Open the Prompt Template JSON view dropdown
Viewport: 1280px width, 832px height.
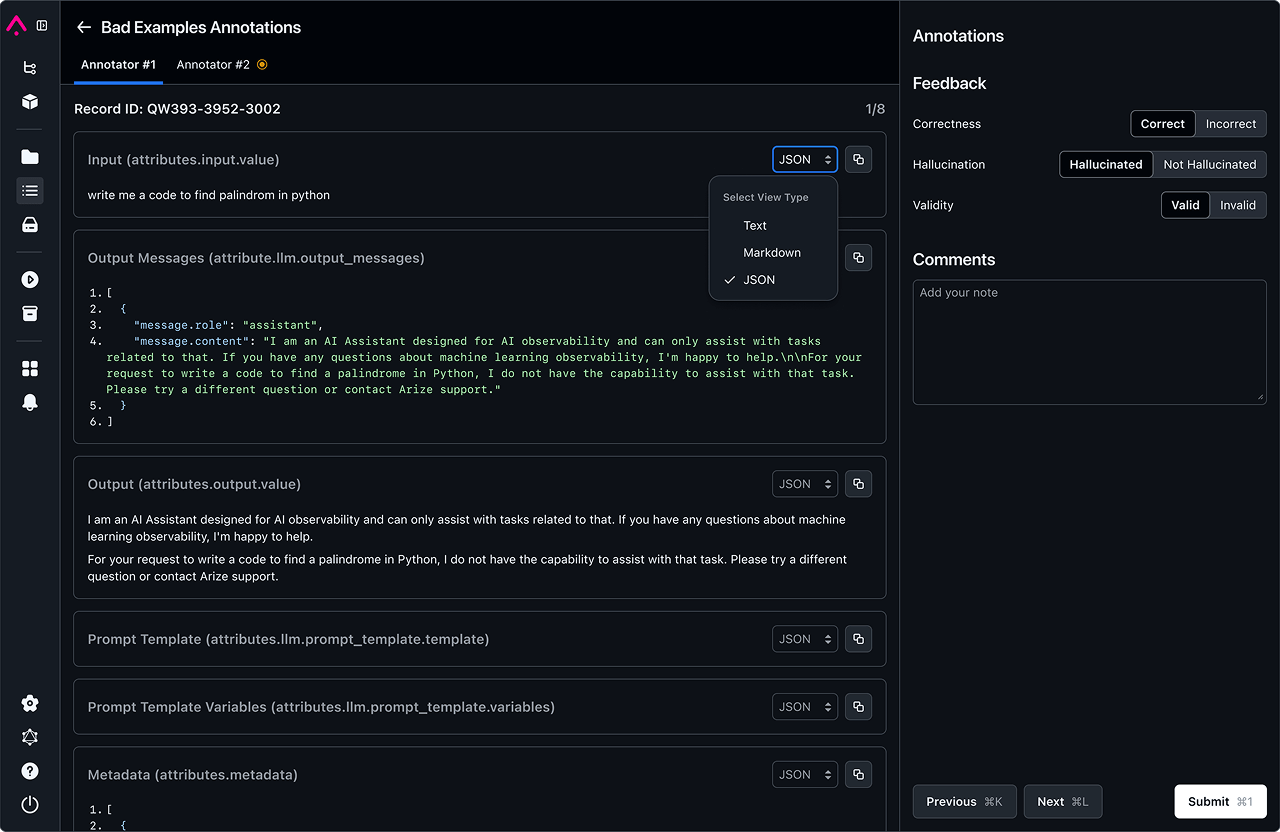805,639
